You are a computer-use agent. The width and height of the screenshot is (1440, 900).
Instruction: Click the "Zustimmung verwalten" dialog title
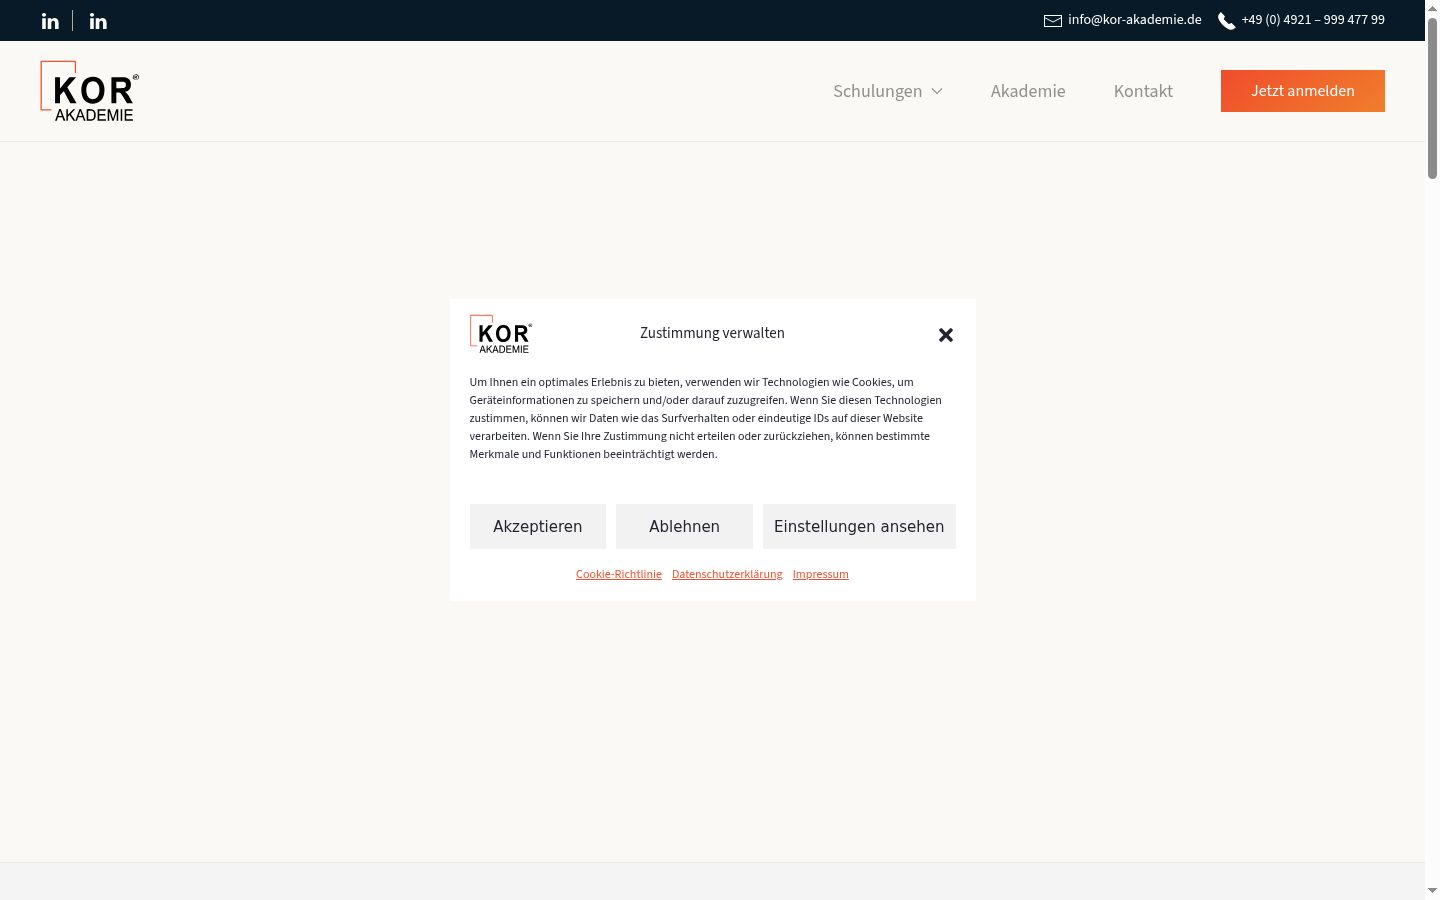click(712, 334)
